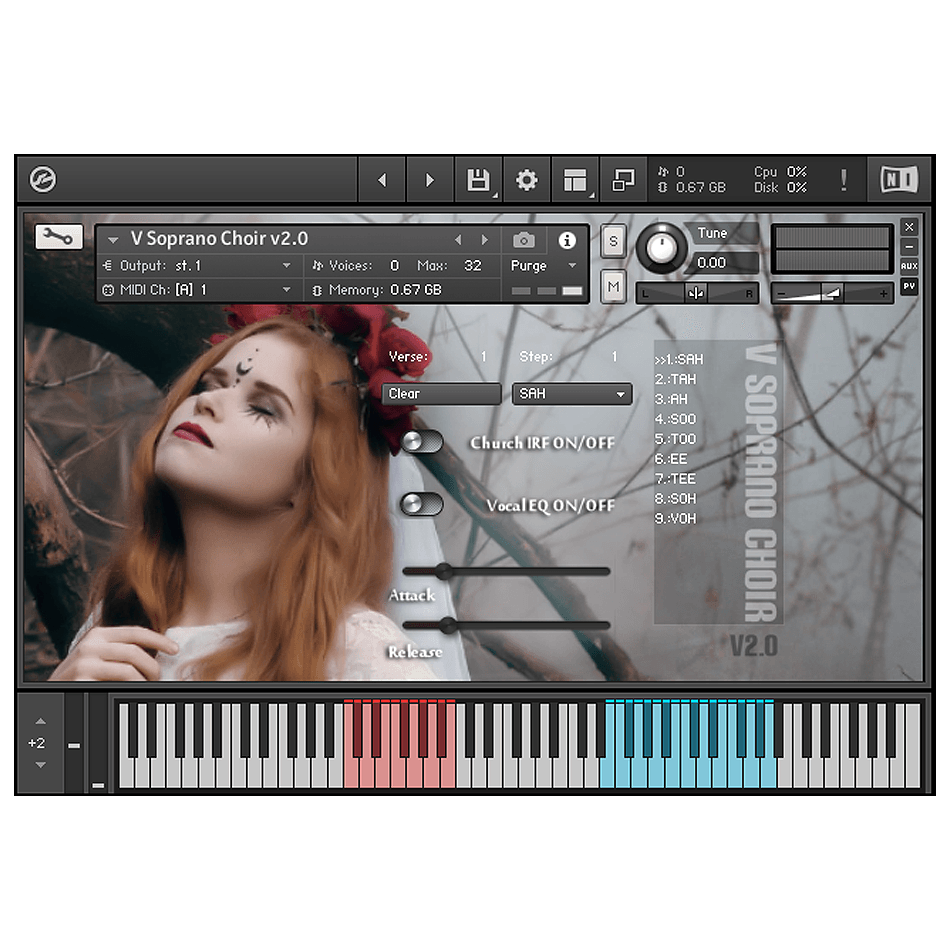
Task: Open options with the gear icon
Action: 526,180
